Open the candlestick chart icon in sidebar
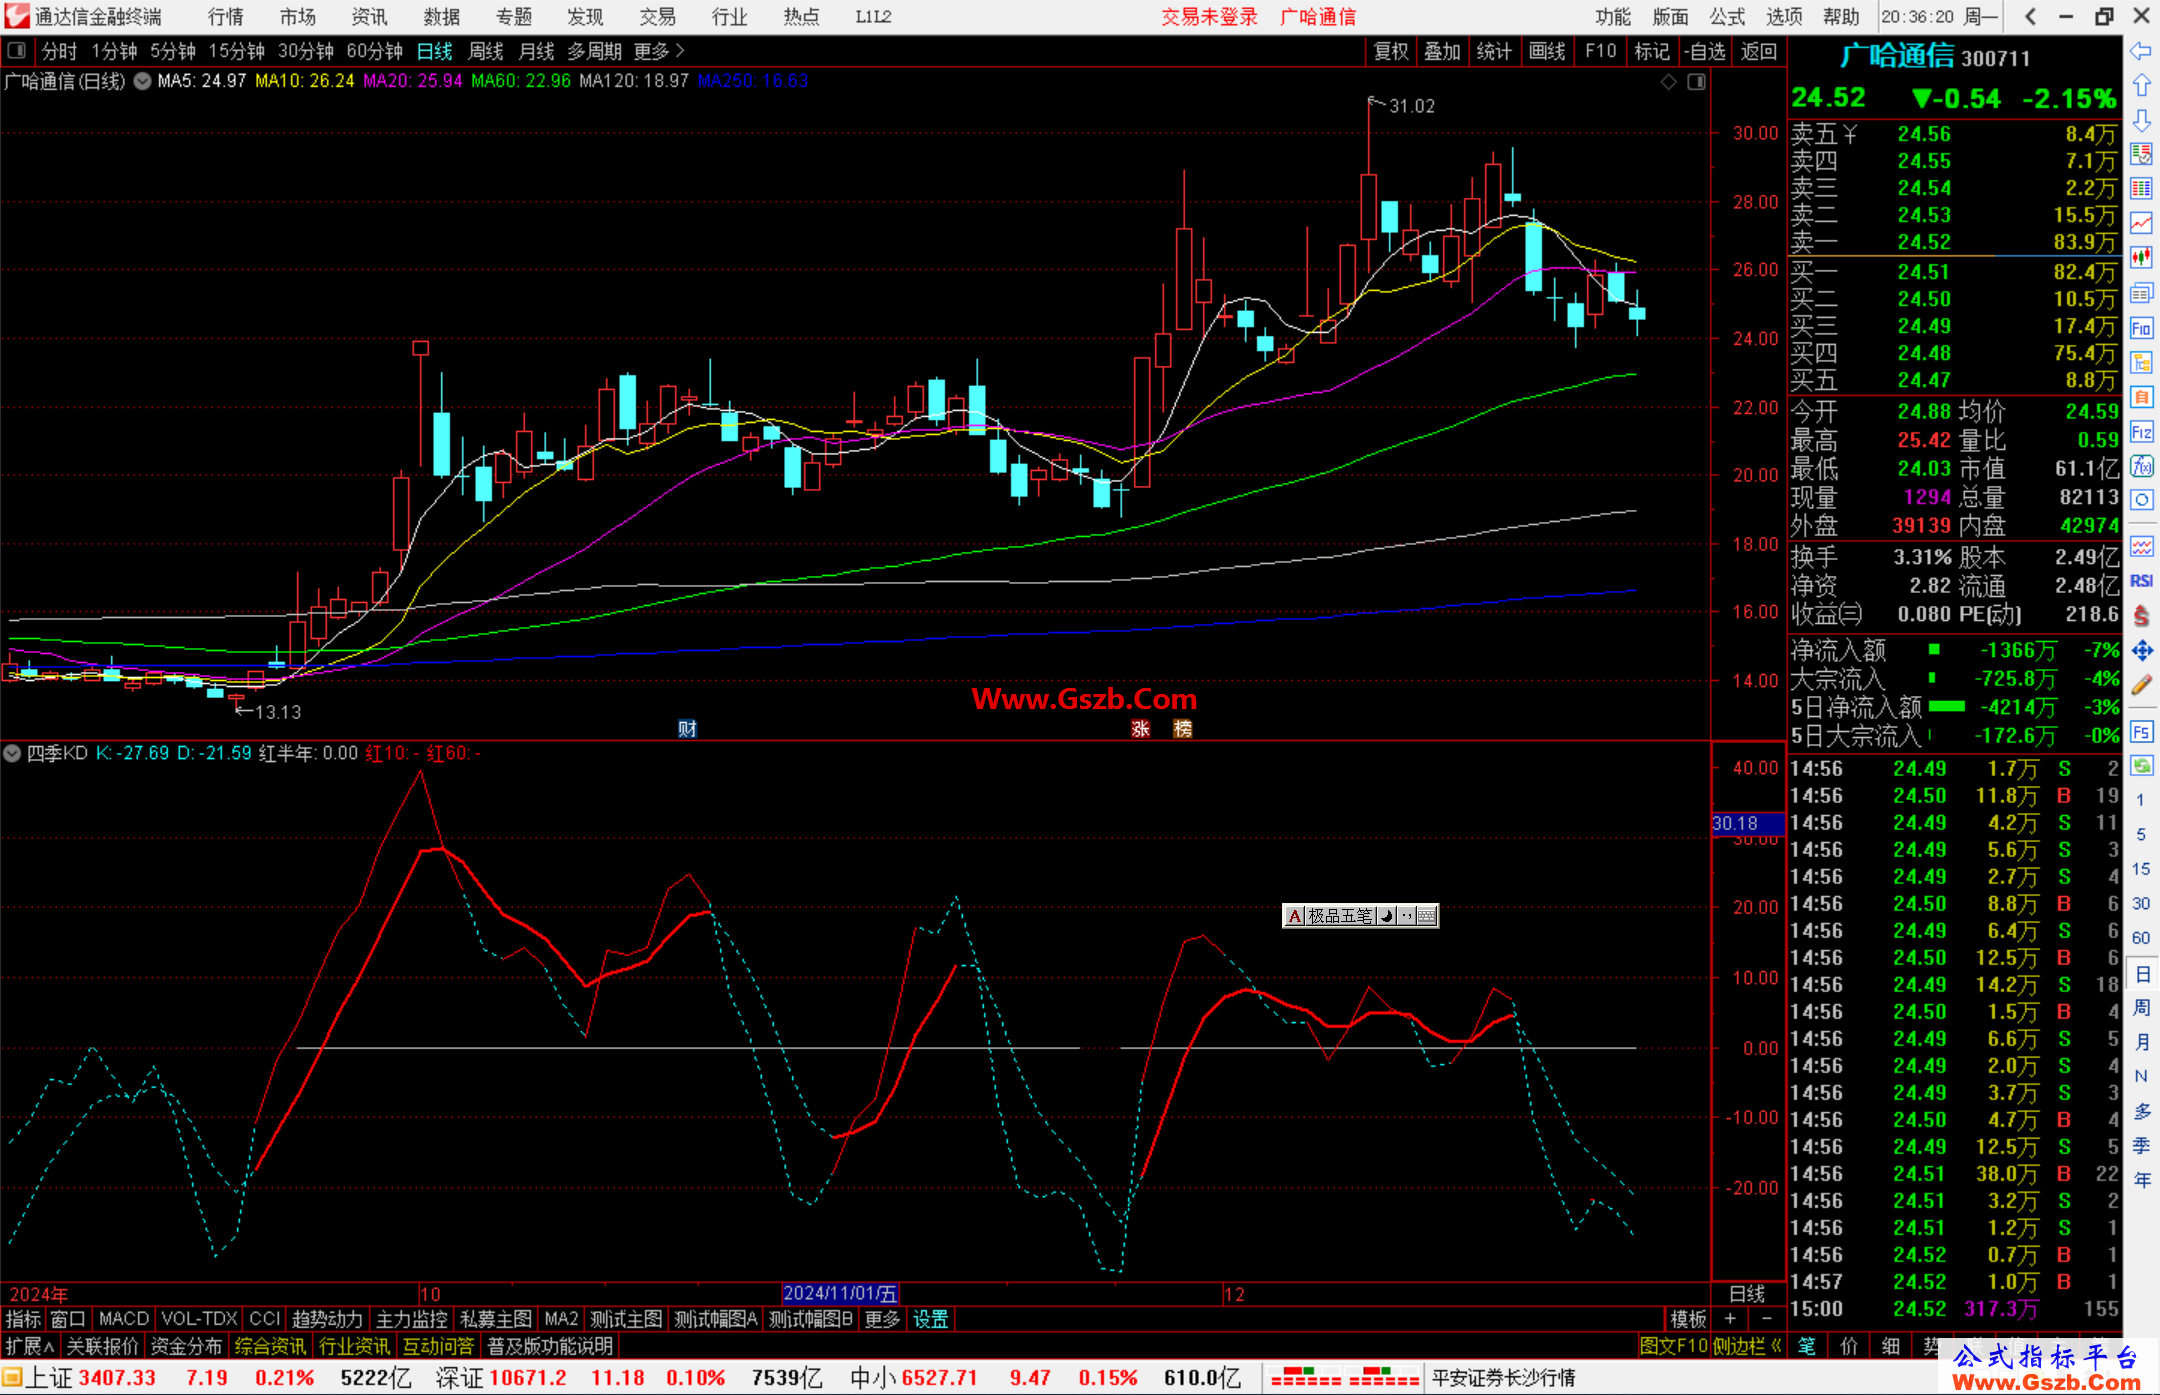 [2141, 258]
